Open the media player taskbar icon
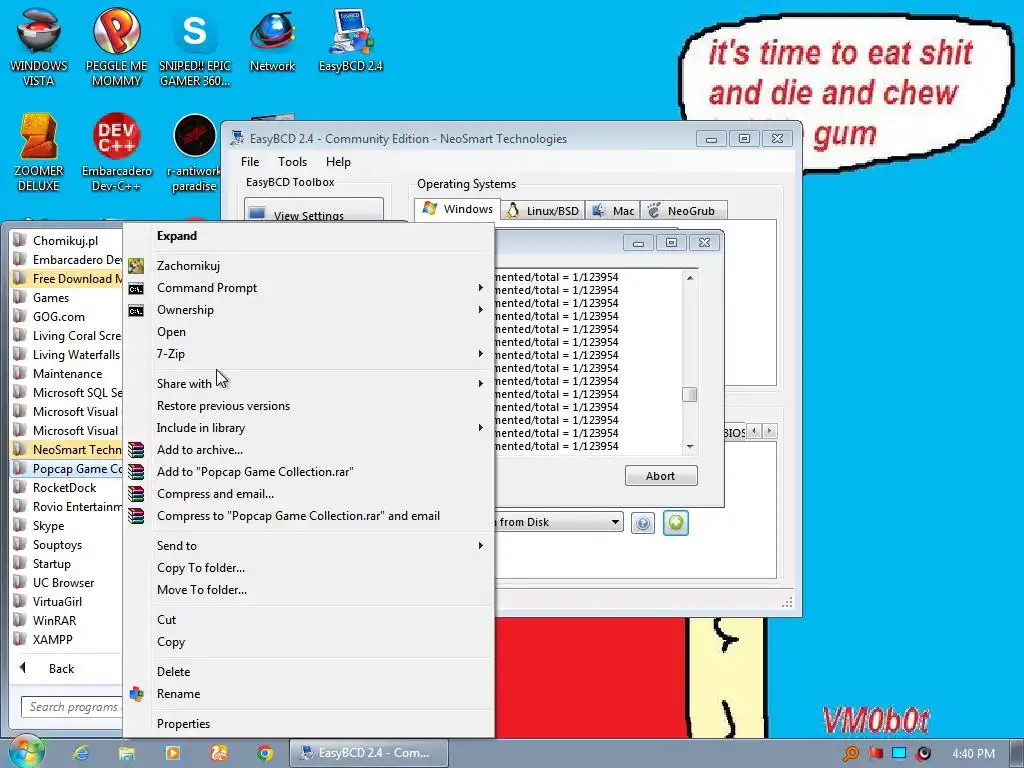 coord(173,753)
